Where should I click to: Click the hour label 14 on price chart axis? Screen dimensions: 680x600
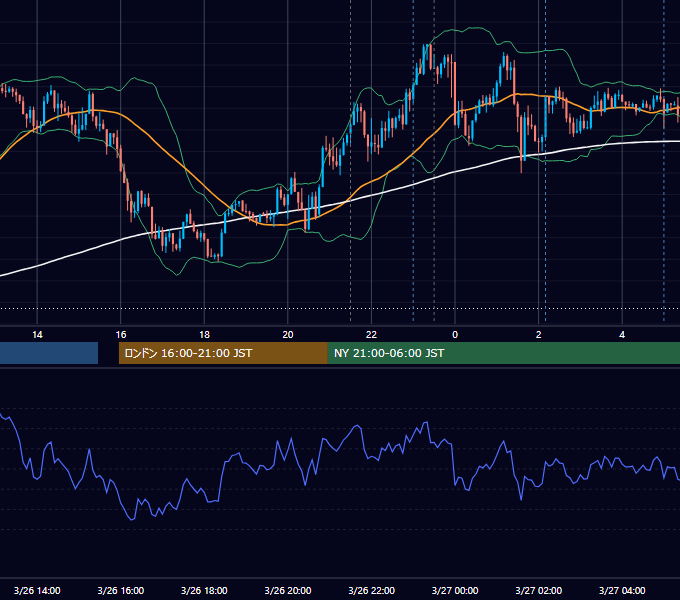point(37,335)
